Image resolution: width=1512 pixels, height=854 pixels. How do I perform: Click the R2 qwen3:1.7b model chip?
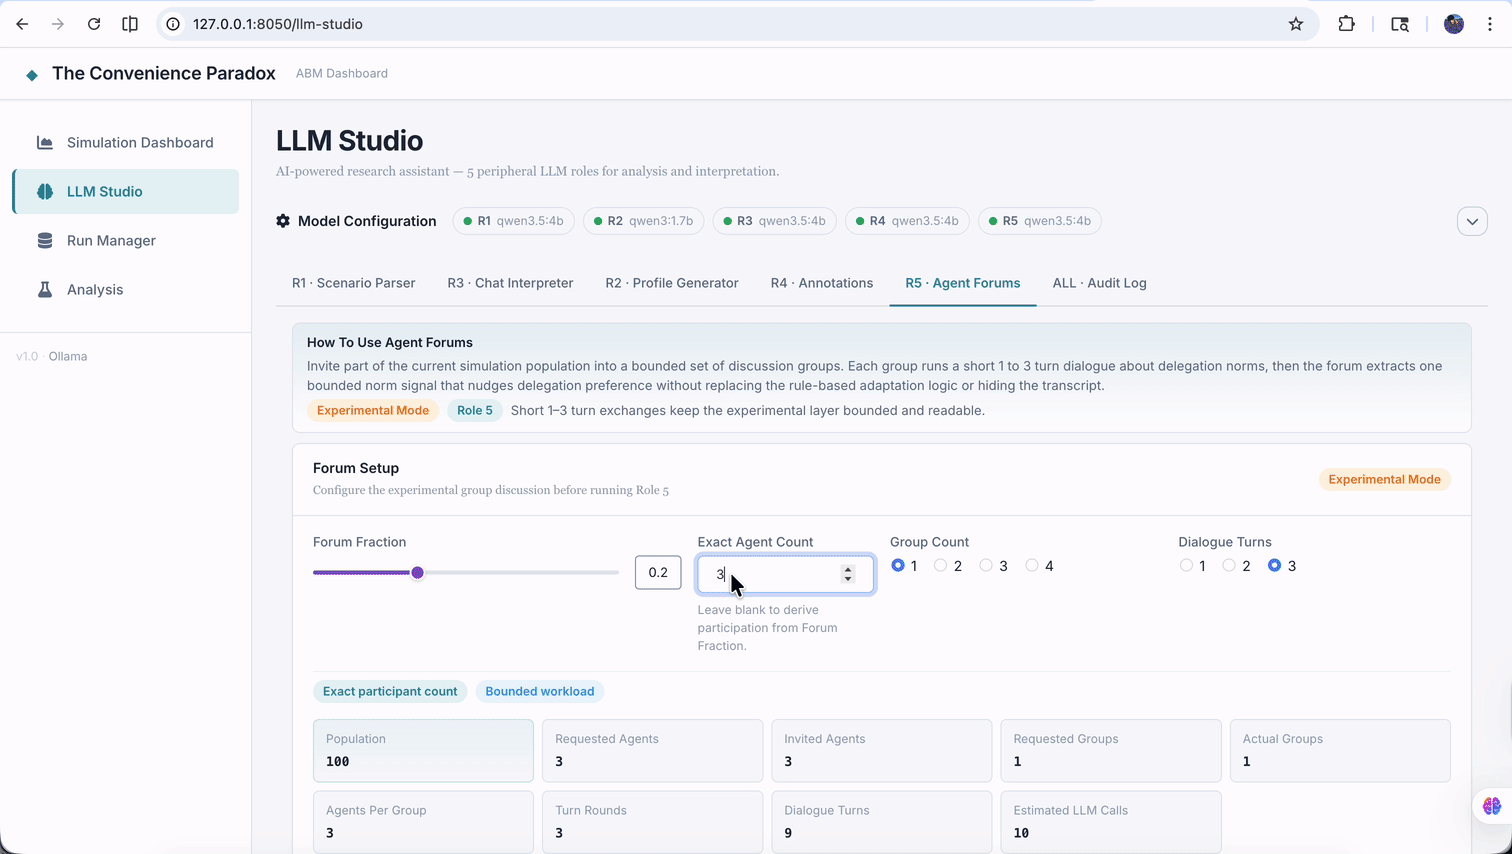644,221
